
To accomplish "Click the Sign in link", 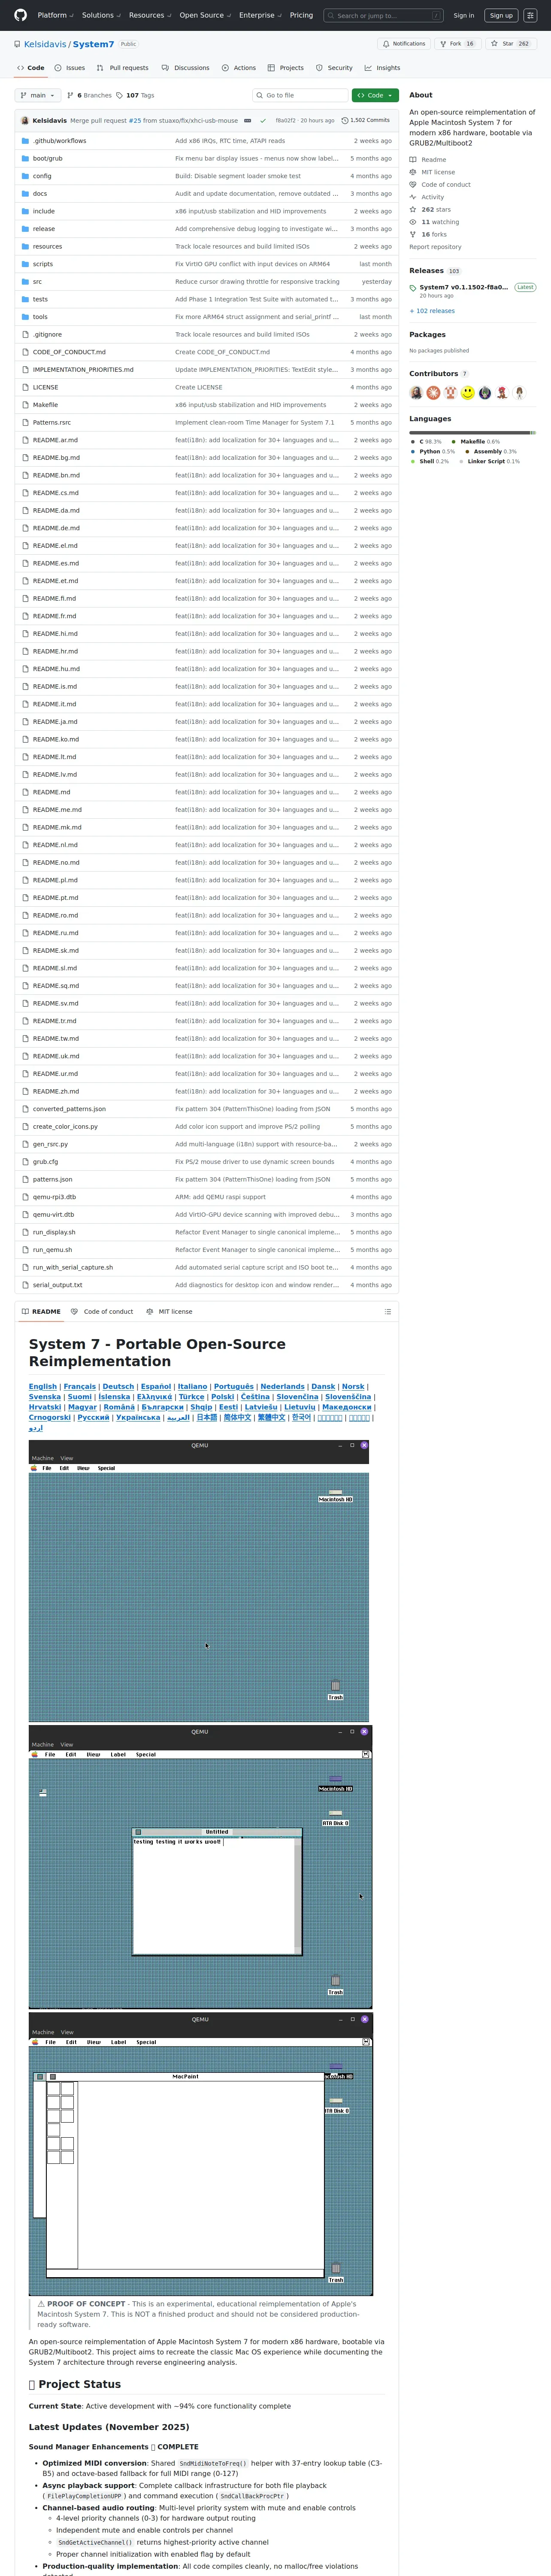I will pos(464,15).
